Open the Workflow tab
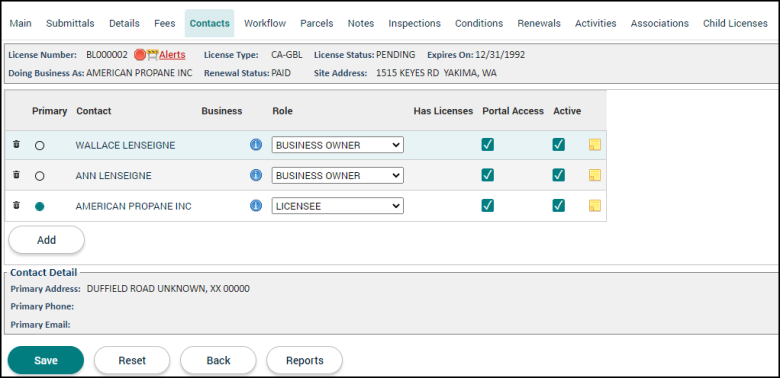Image resolution: width=780 pixels, height=378 pixels. (265, 23)
